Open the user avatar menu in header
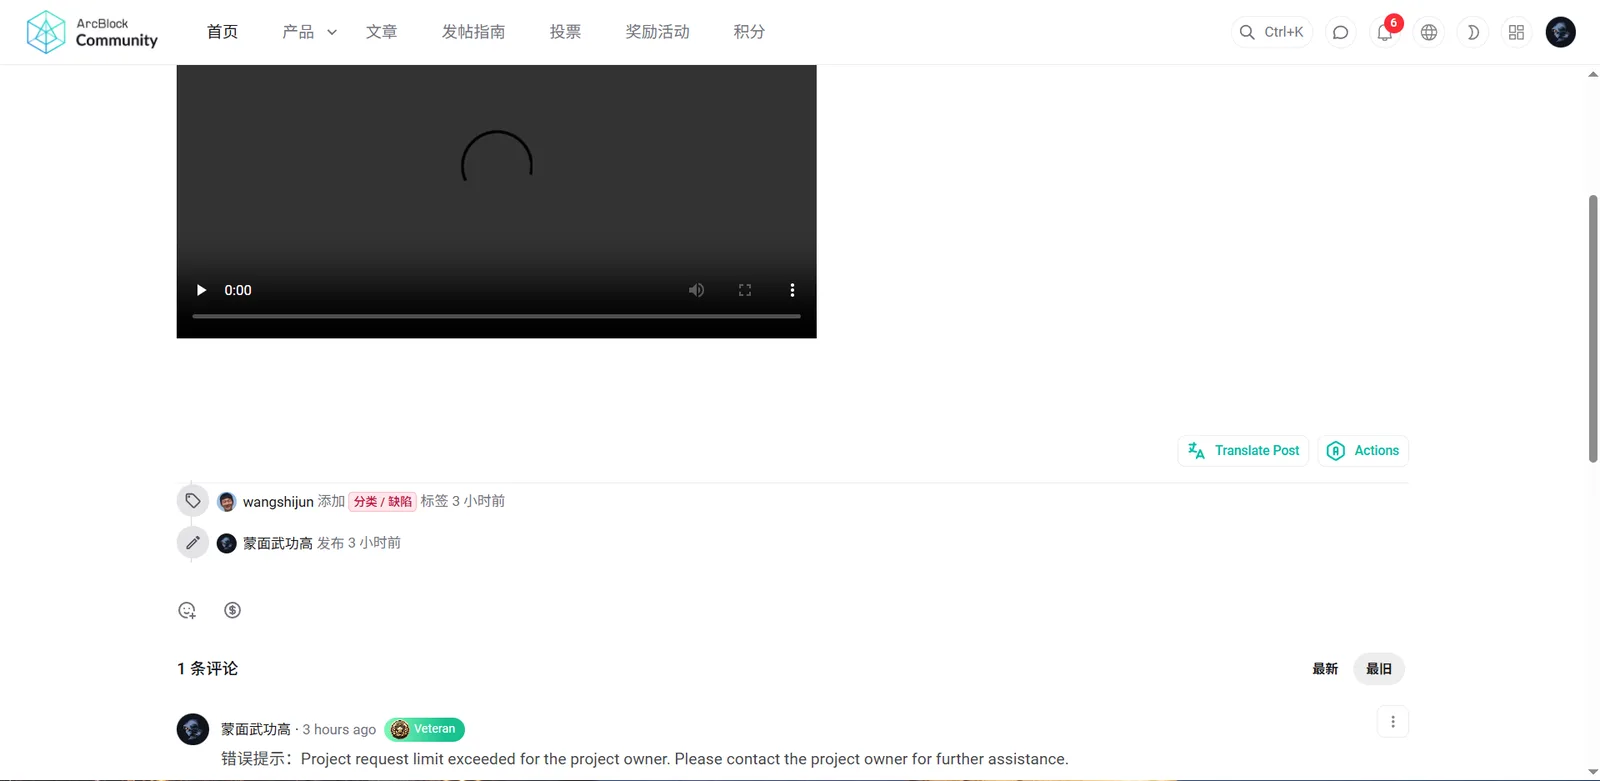The image size is (1600, 781). coord(1560,32)
